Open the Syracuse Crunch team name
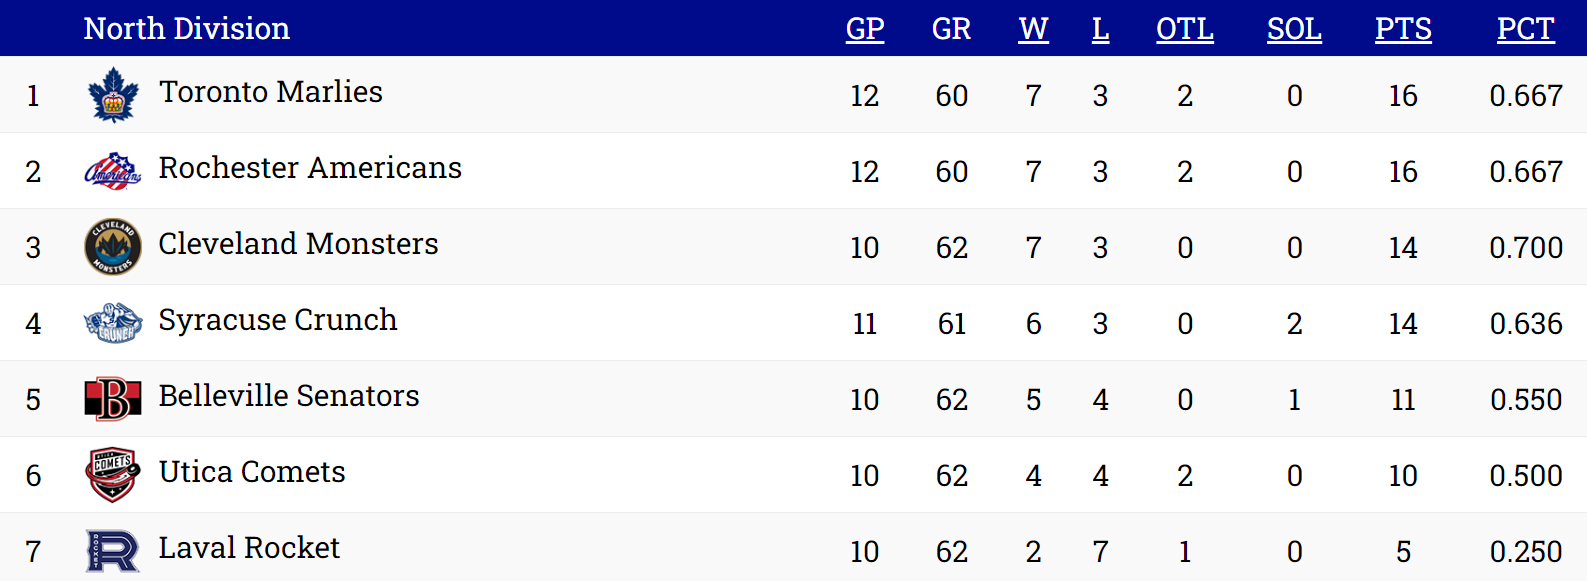The width and height of the screenshot is (1587, 581). coord(278,320)
